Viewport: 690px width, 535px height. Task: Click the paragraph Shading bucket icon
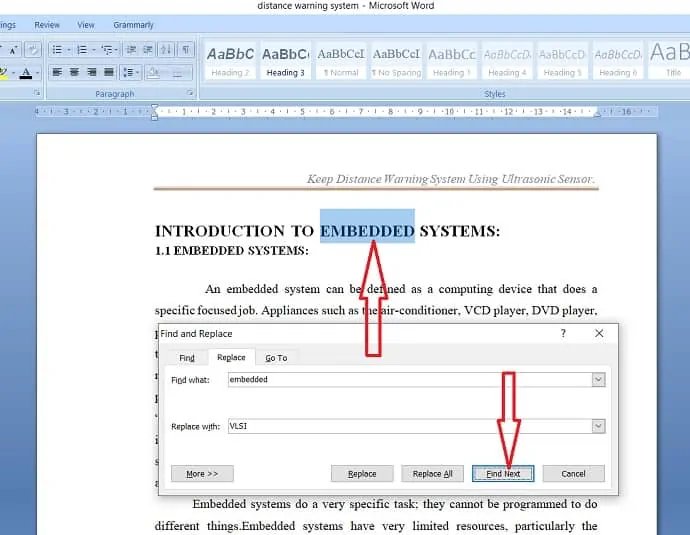click(x=154, y=72)
